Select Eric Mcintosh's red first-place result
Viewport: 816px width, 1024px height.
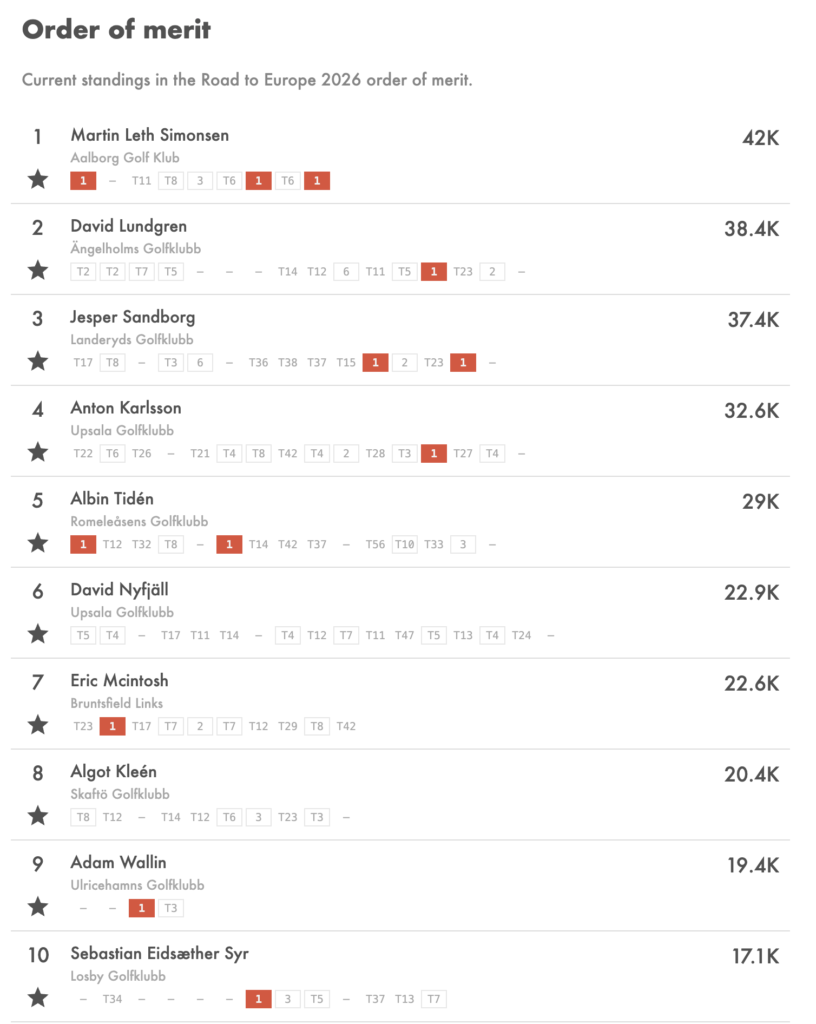112,726
